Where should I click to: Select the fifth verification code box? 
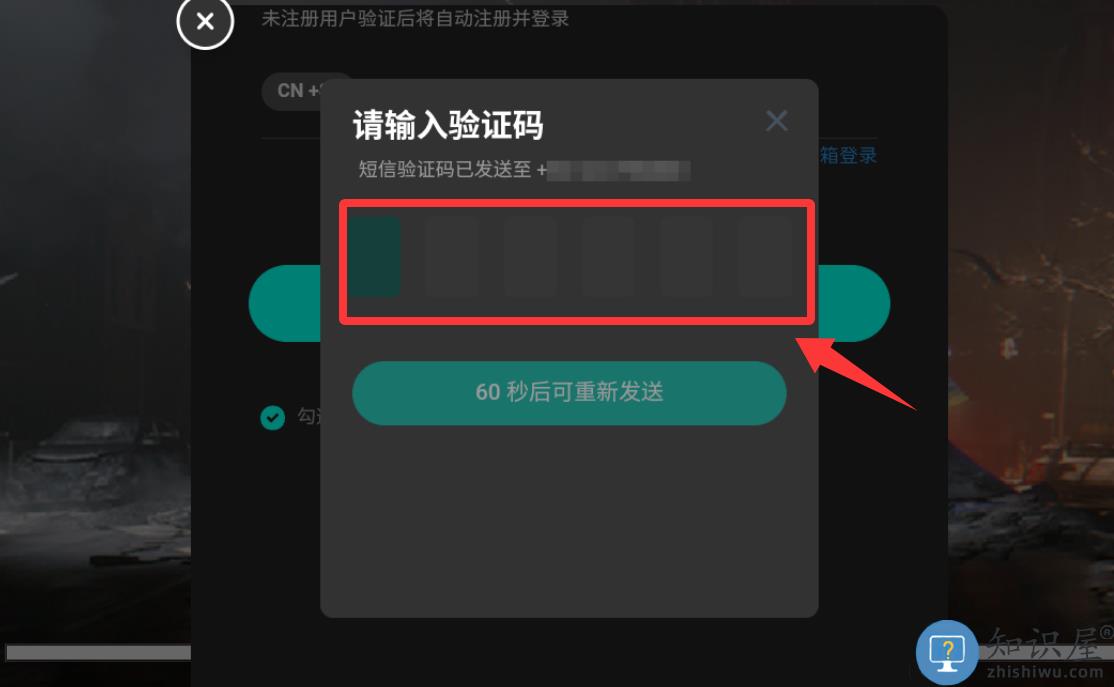(x=686, y=256)
